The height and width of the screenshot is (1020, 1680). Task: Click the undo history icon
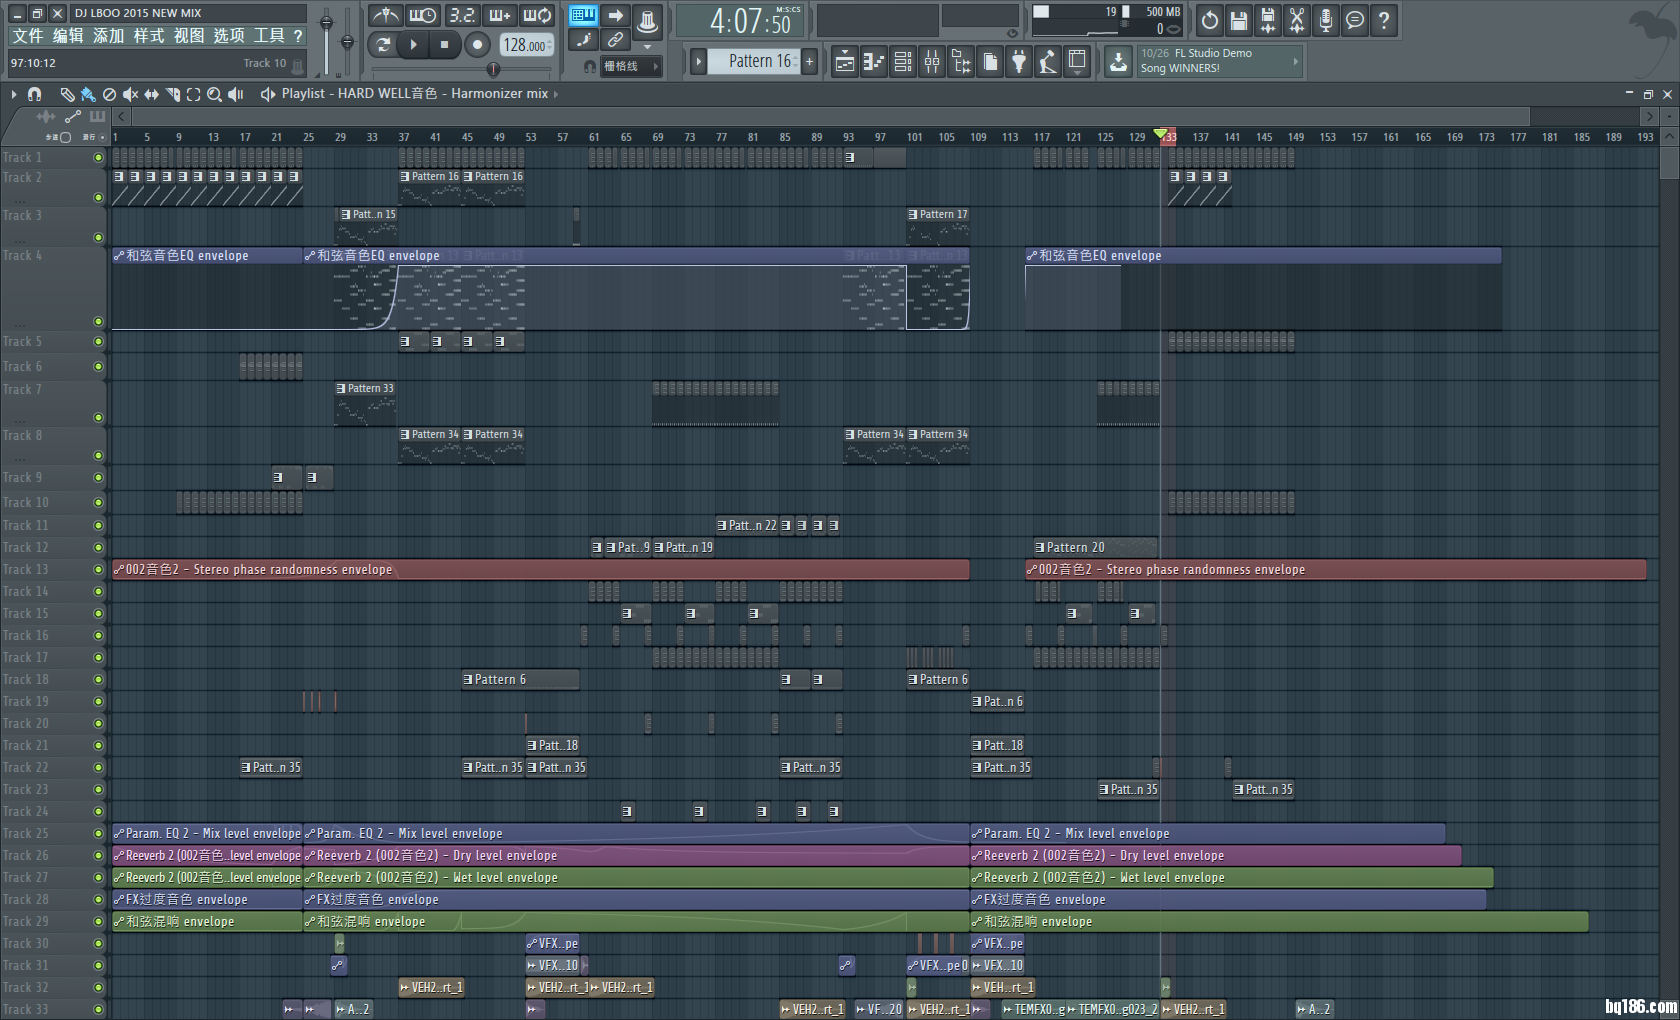1209,20
